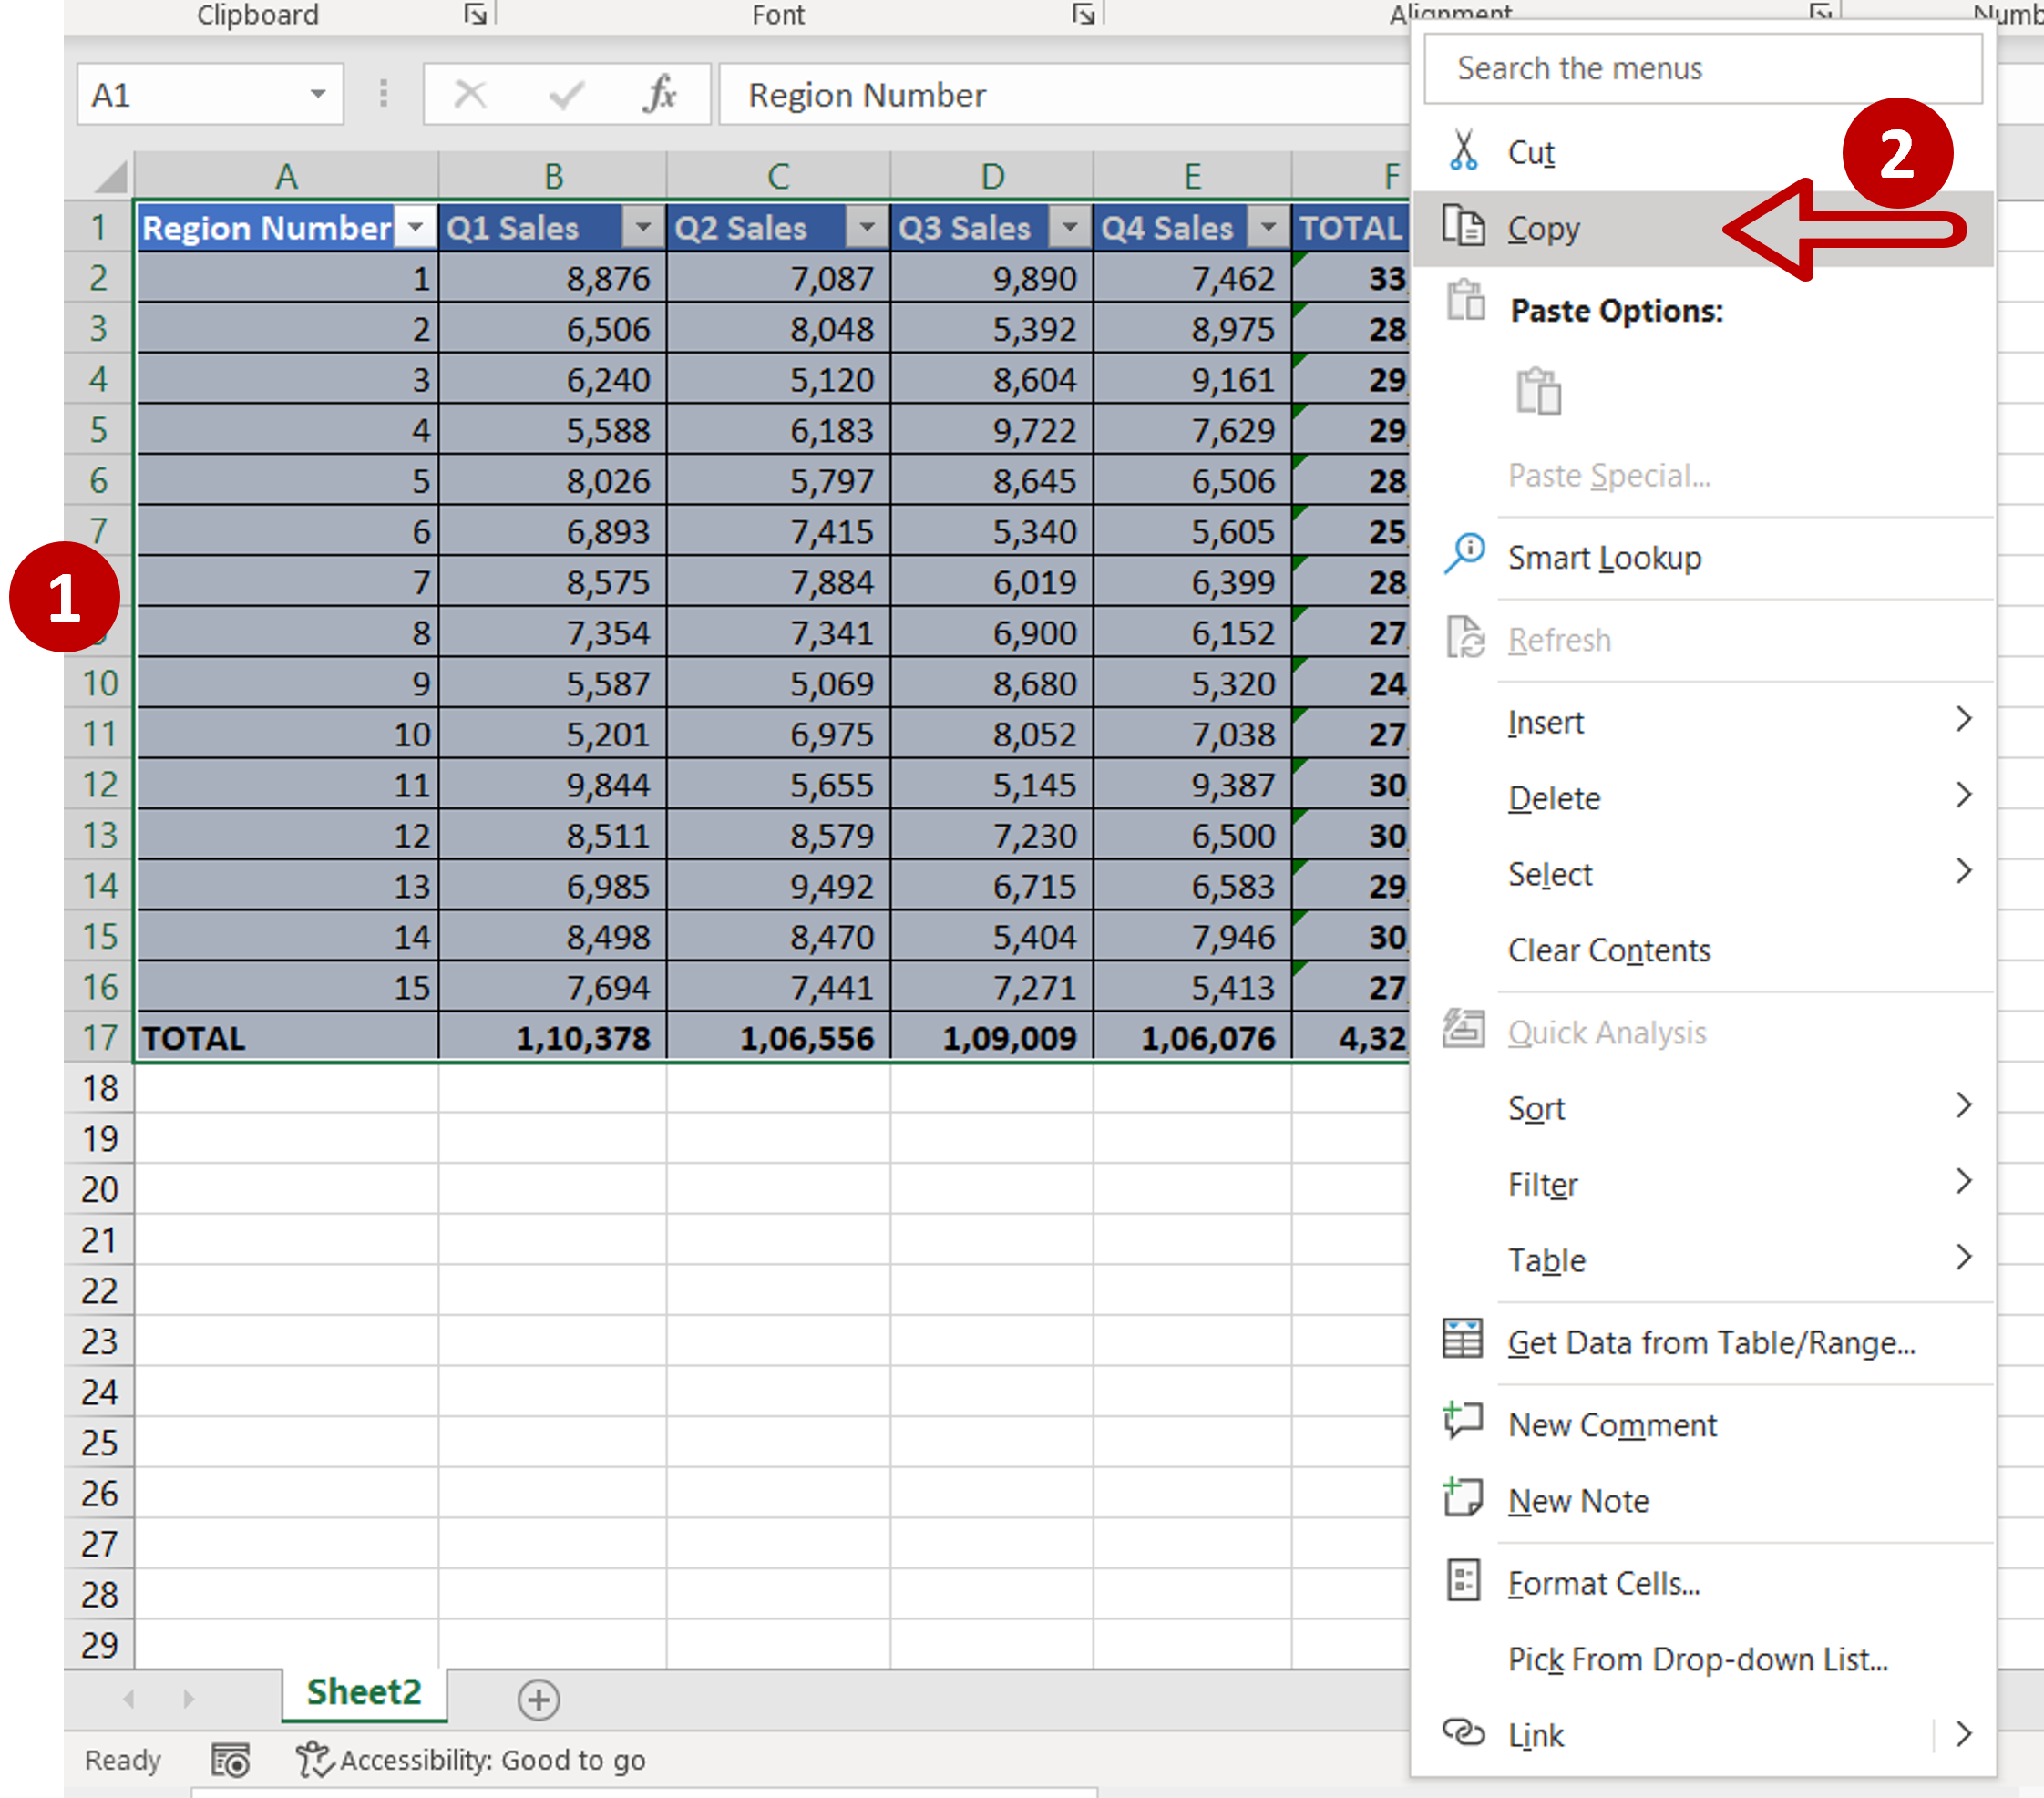Choose Format Cells menu entry
Viewport: 2044px width, 1798px height.
pyautogui.click(x=1704, y=1583)
